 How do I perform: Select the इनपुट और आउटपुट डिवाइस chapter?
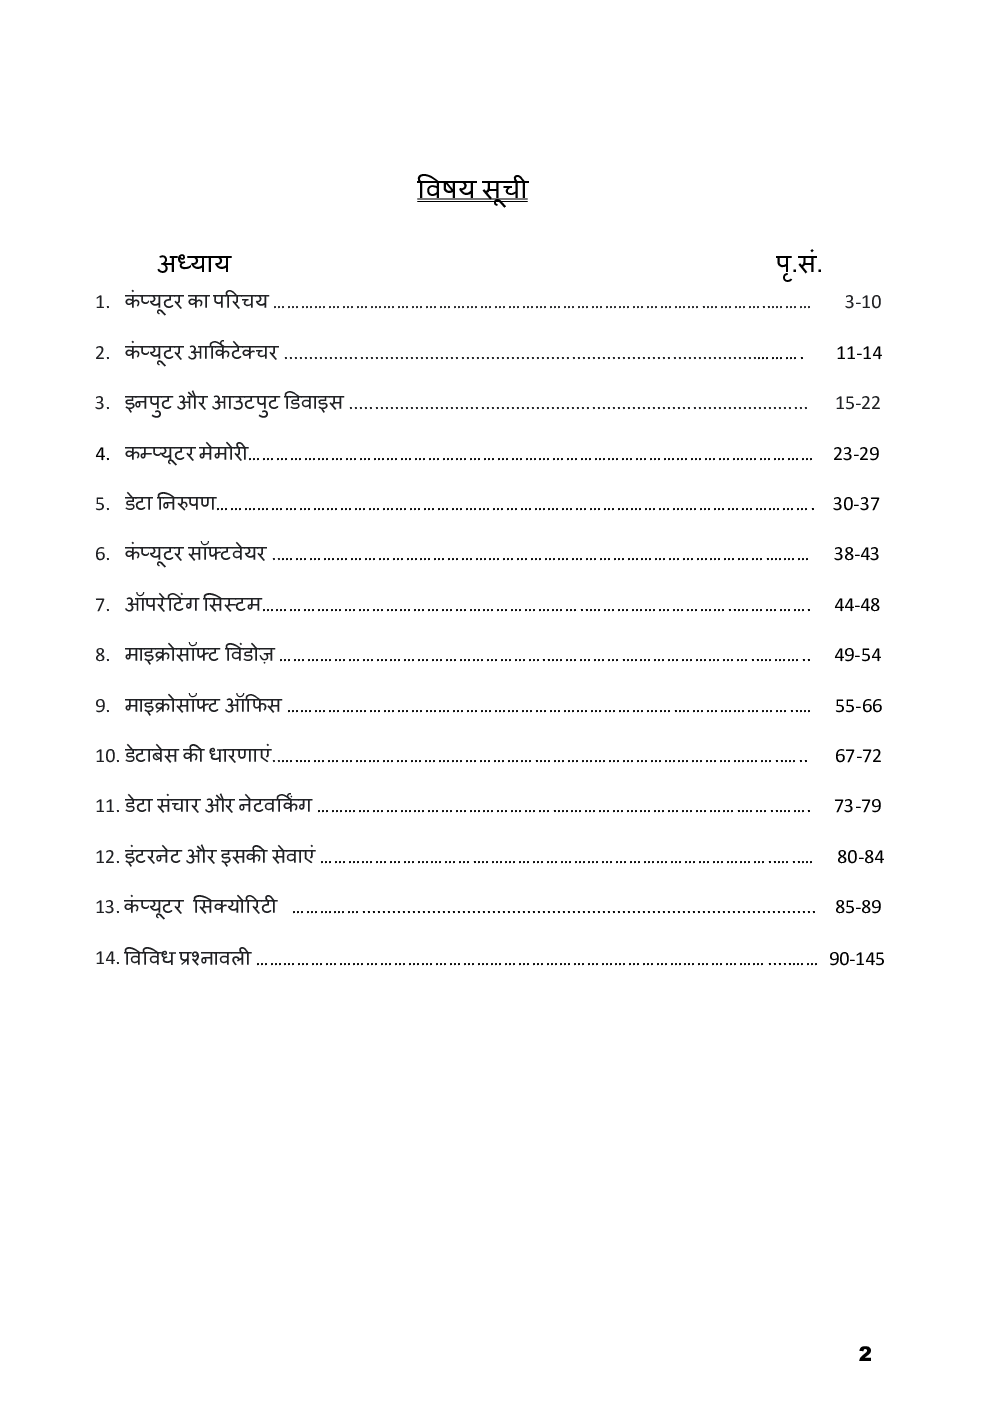point(233,403)
